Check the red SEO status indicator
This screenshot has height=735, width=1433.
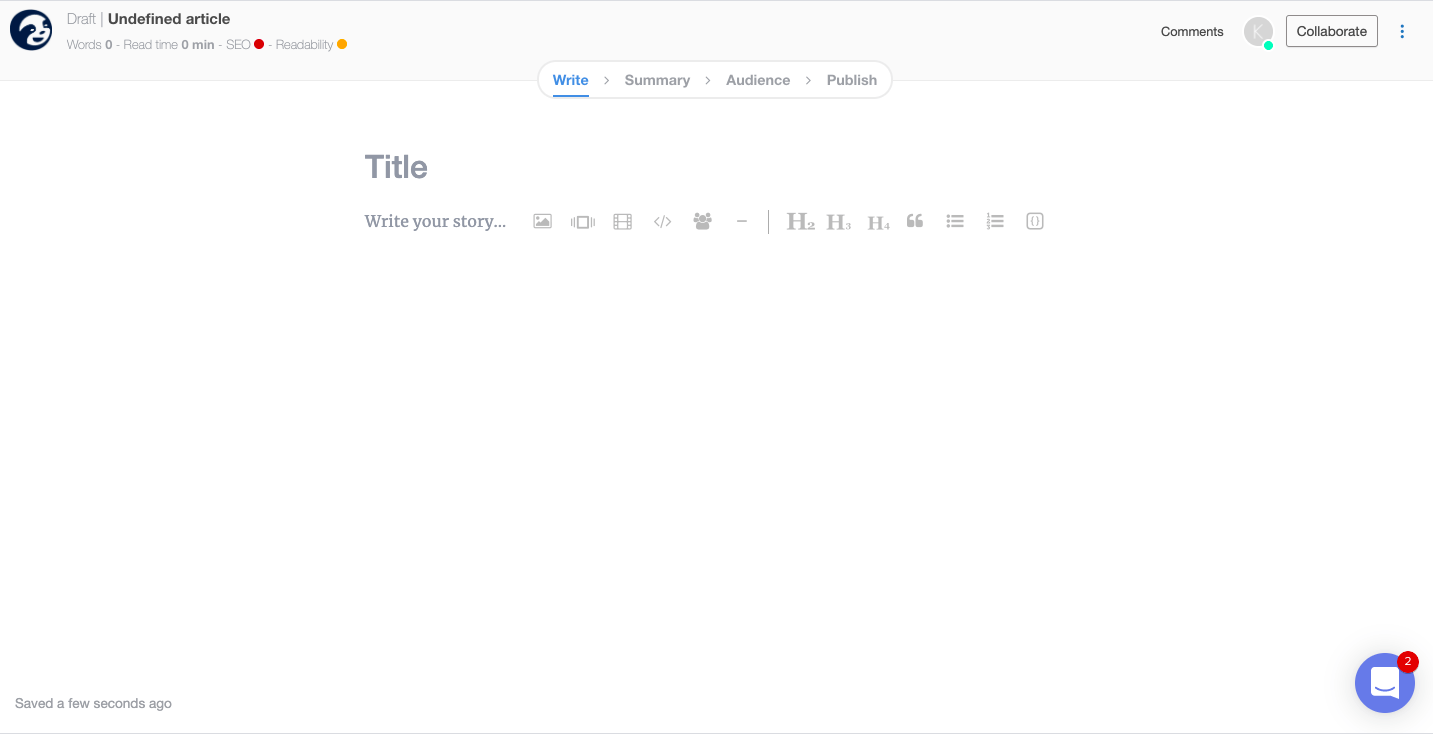click(x=259, y=44)
